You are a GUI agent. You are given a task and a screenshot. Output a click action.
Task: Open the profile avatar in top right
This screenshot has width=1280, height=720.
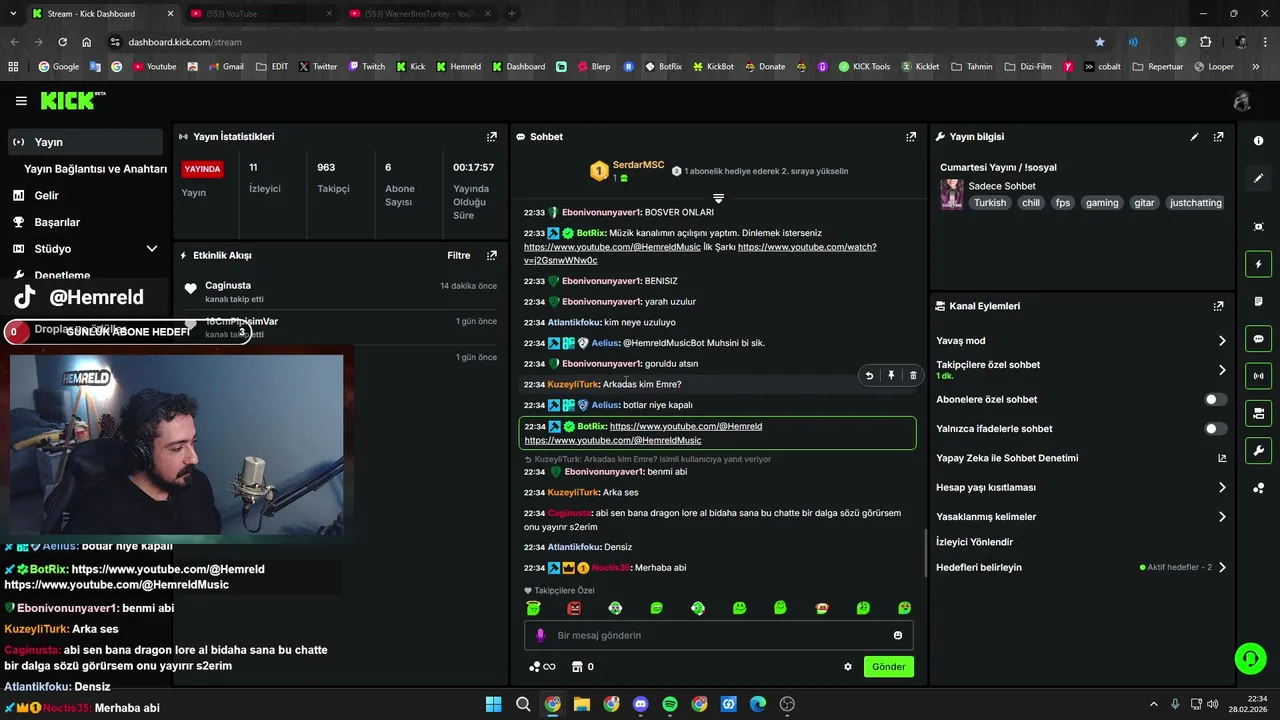point(1242,101)
